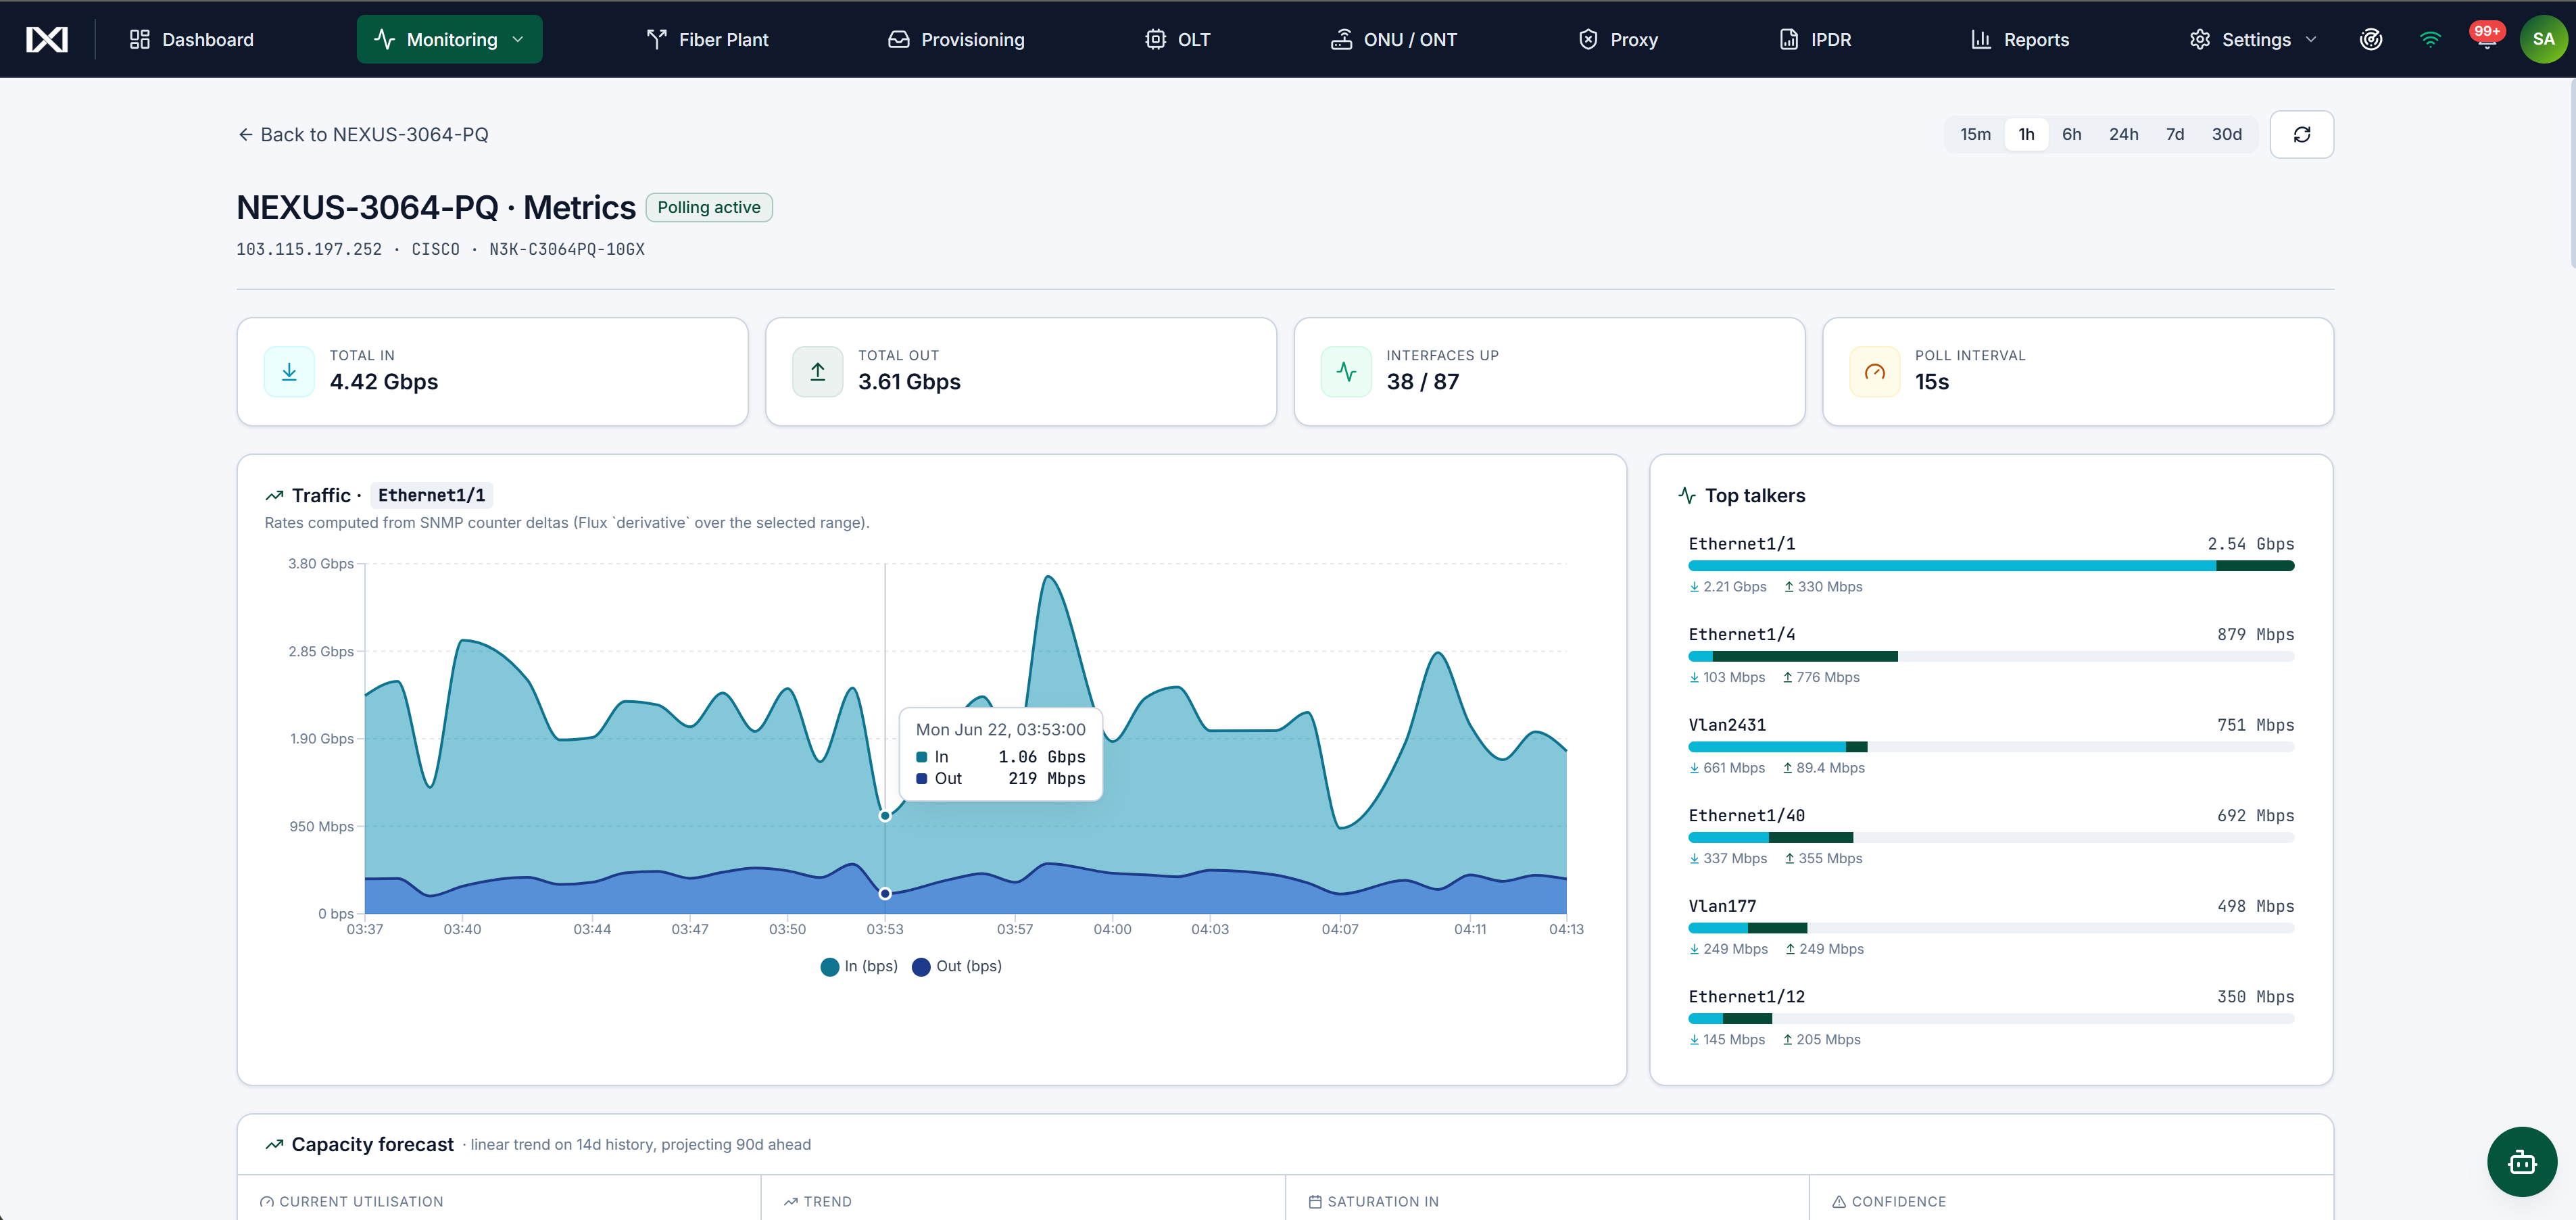The height and width of the screenshot is (1220, 2576).
Task: Select Ethernet1/1 in Top talkers
Action: 1742,544
